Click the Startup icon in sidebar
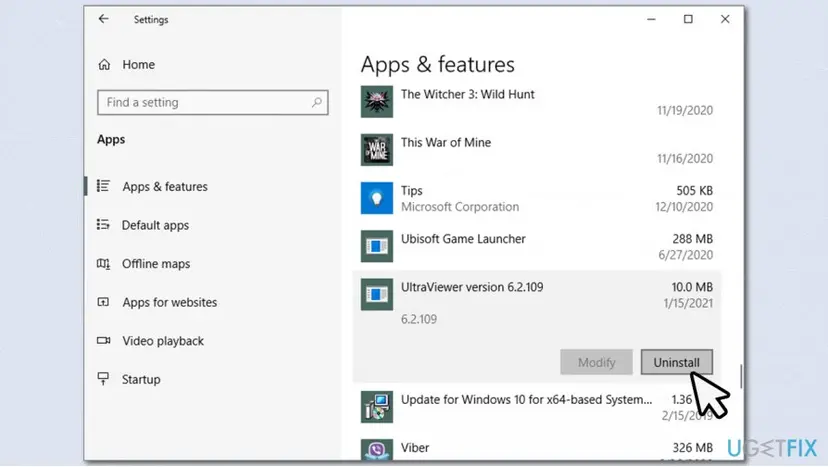 (104, 378)
